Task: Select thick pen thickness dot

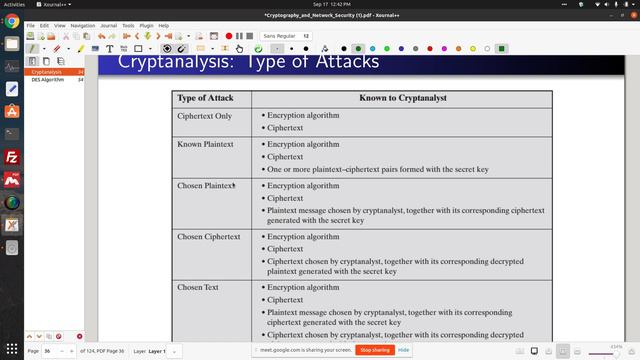Action: tap(306, 49)
